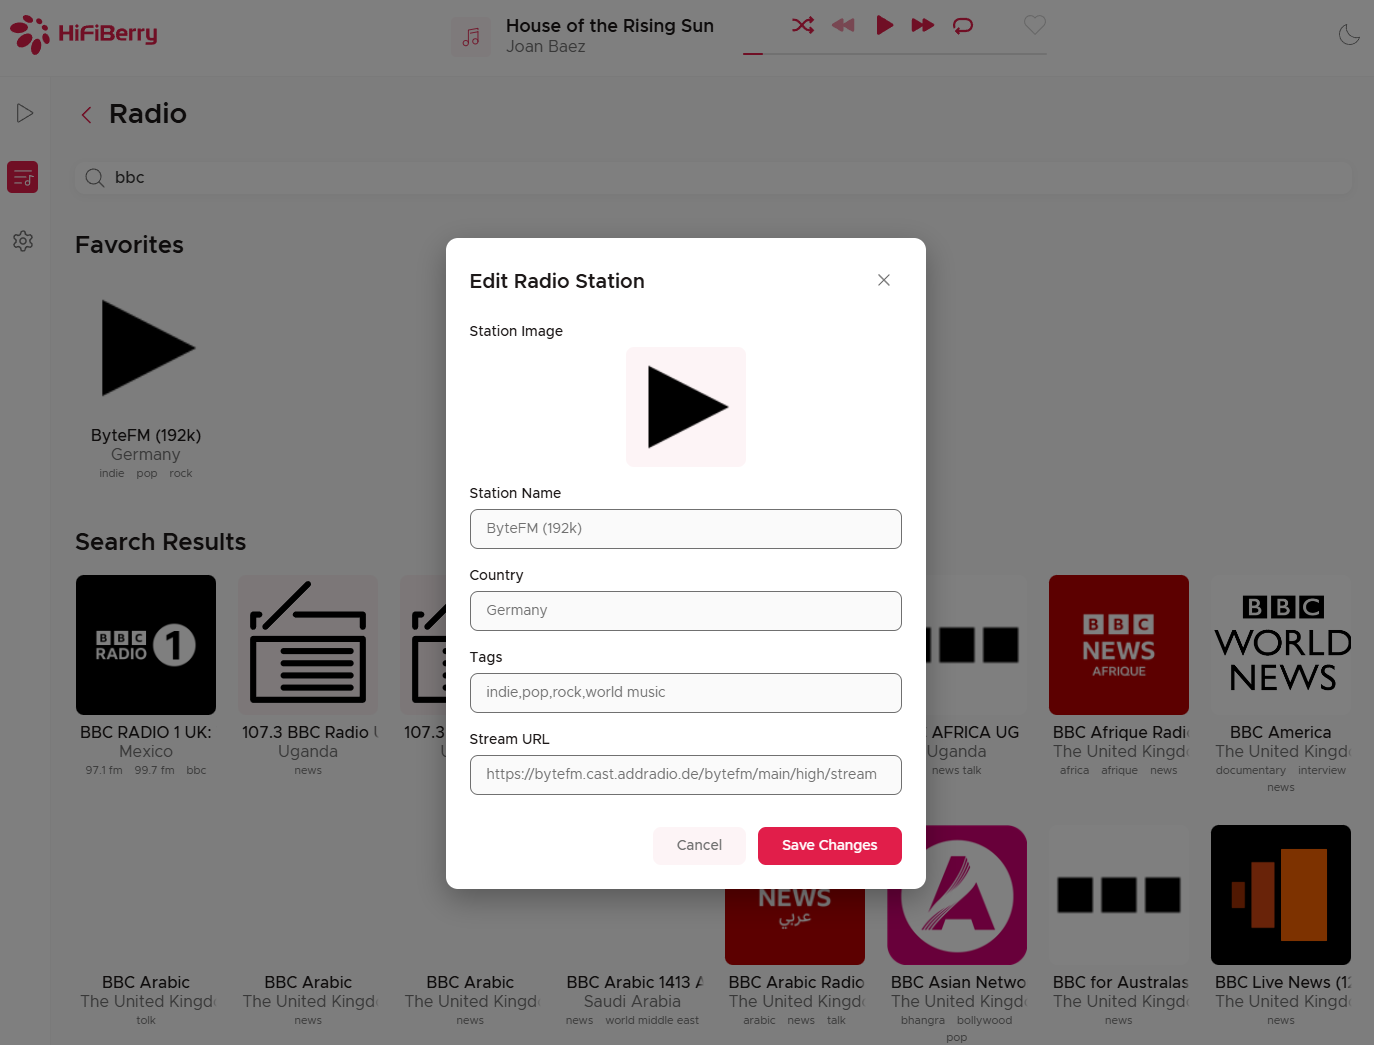This screenshot has height=1045, width=1374.
Task: Click the rock tag under ByteFM
Action: tap(181, 474)
